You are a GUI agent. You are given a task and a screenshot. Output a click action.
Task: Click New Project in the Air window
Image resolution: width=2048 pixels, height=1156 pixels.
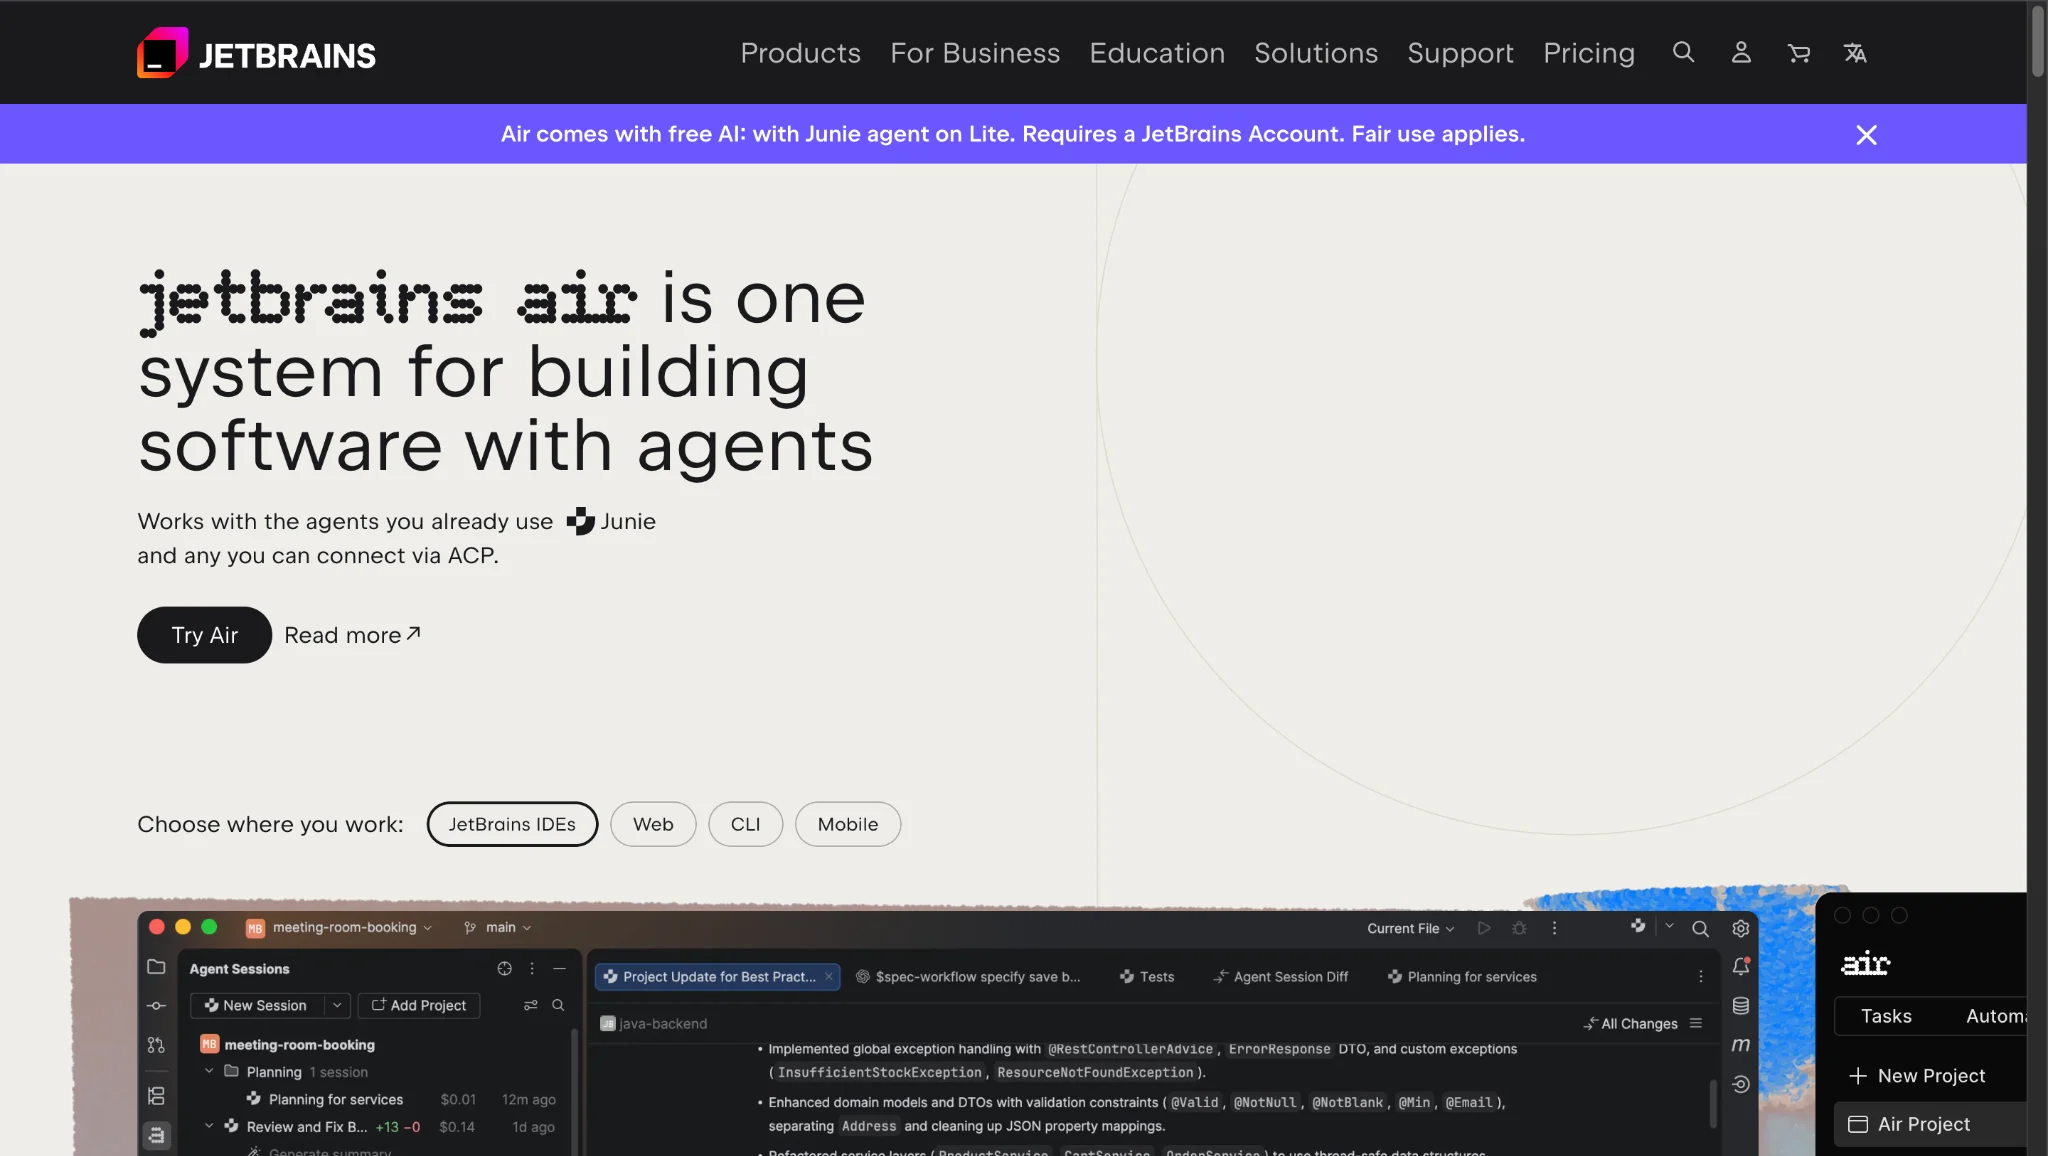coord(1917,1076)
